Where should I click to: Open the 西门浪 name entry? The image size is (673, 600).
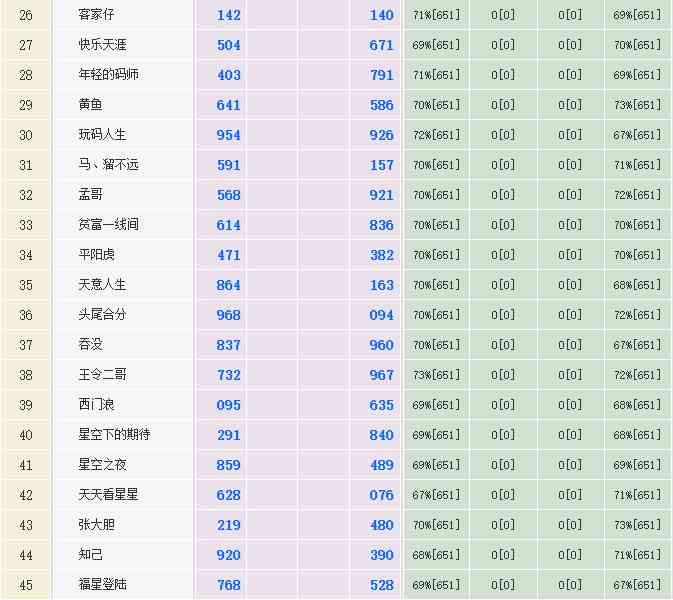(x=96, y=405)
